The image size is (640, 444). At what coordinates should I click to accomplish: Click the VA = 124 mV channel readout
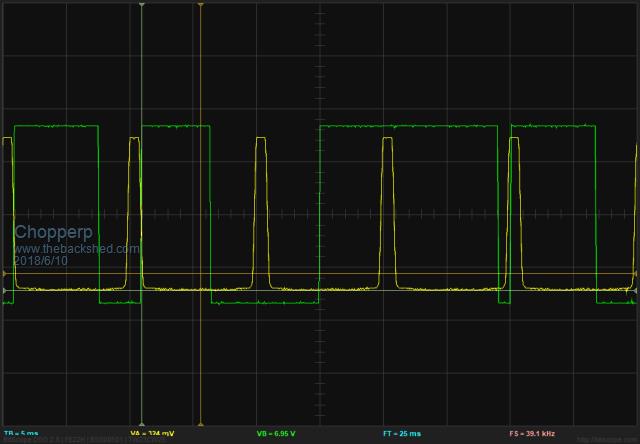coord(152,435)
